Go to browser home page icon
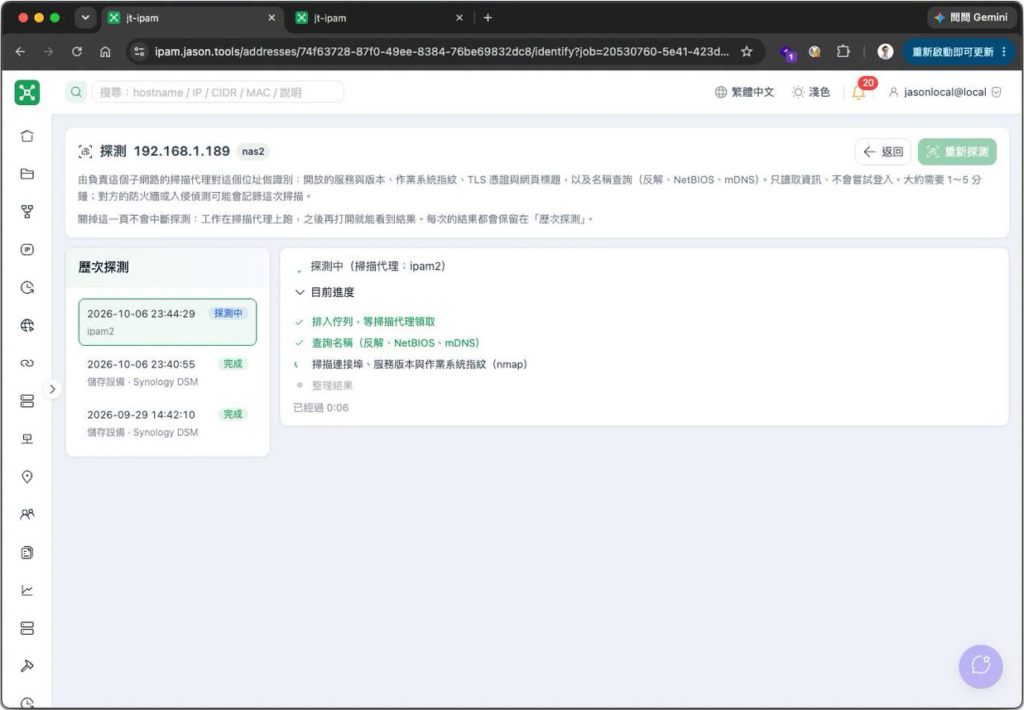The height and width of the screenshot is (710, 1024). pos(105,52)
